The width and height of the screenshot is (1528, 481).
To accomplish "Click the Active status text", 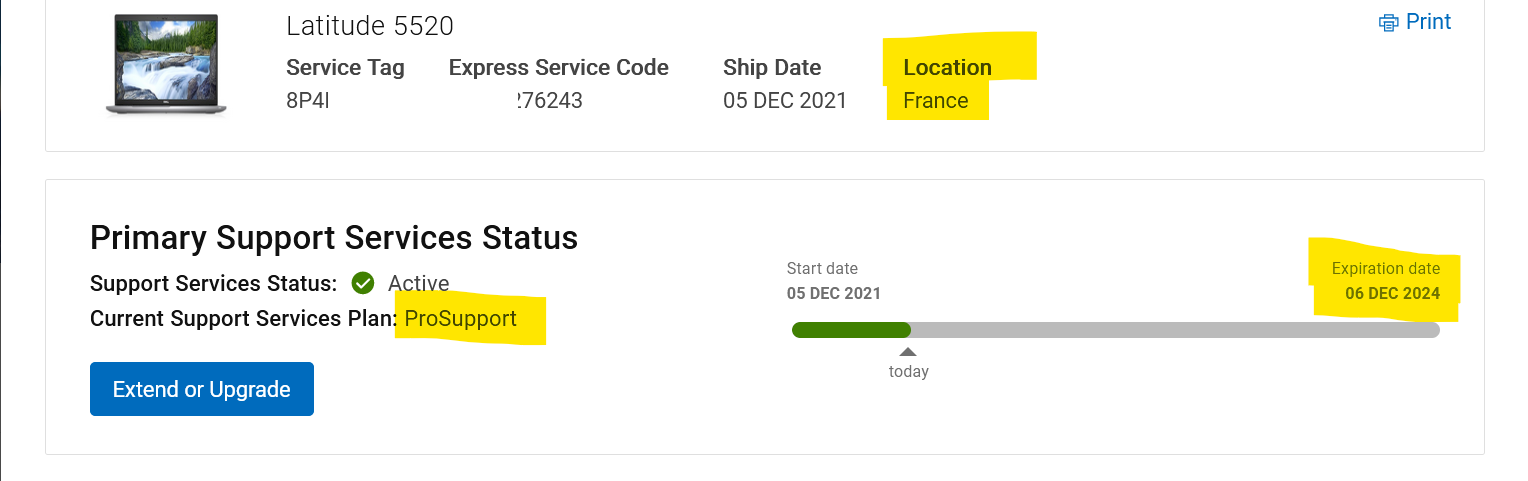I will 418,284.
